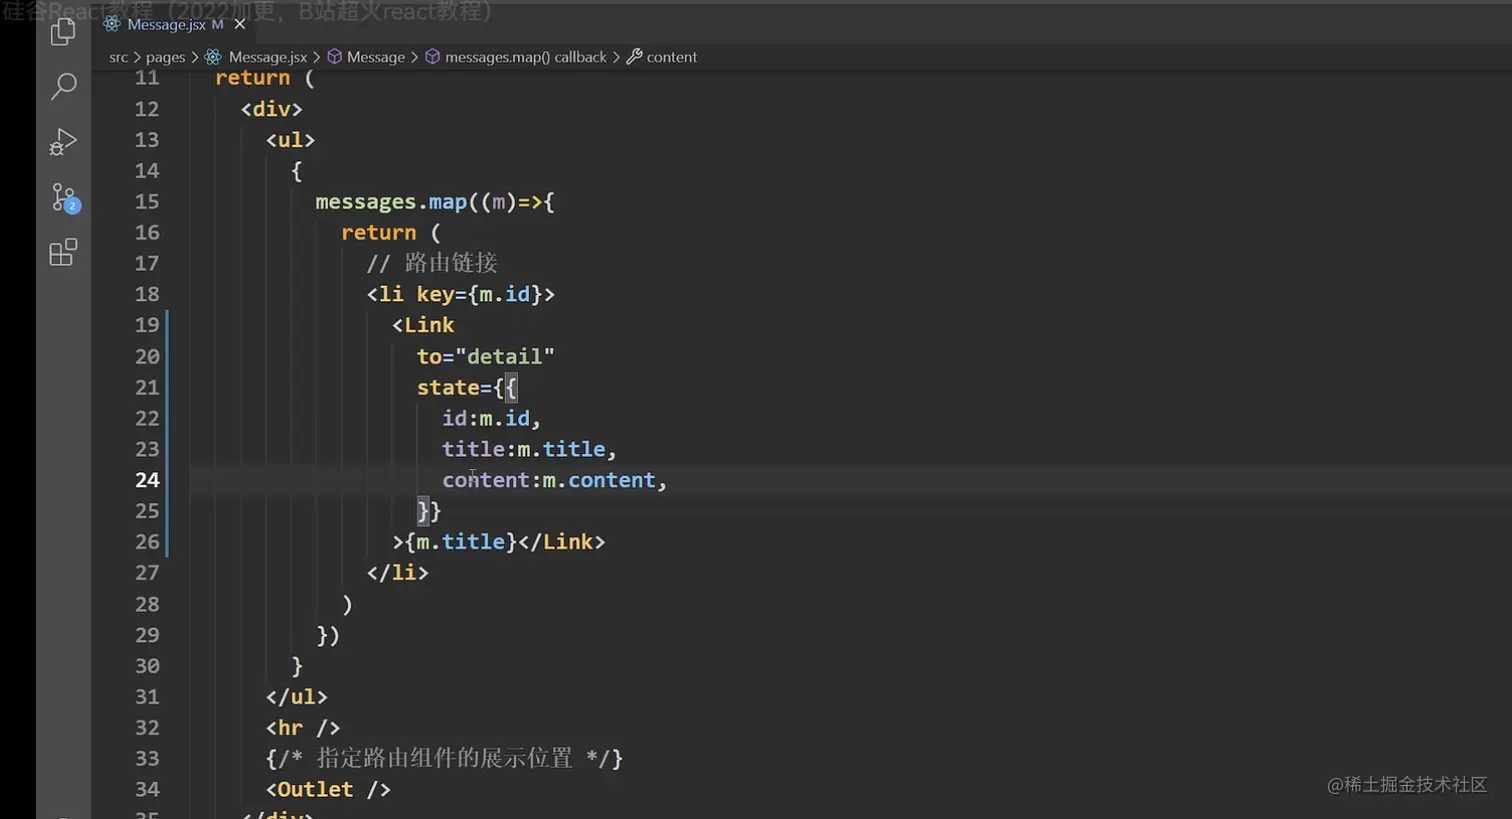This screenshot has height=819, width=1512.
Task: Click the content:m.content, line
Action: tap(554, 480)
